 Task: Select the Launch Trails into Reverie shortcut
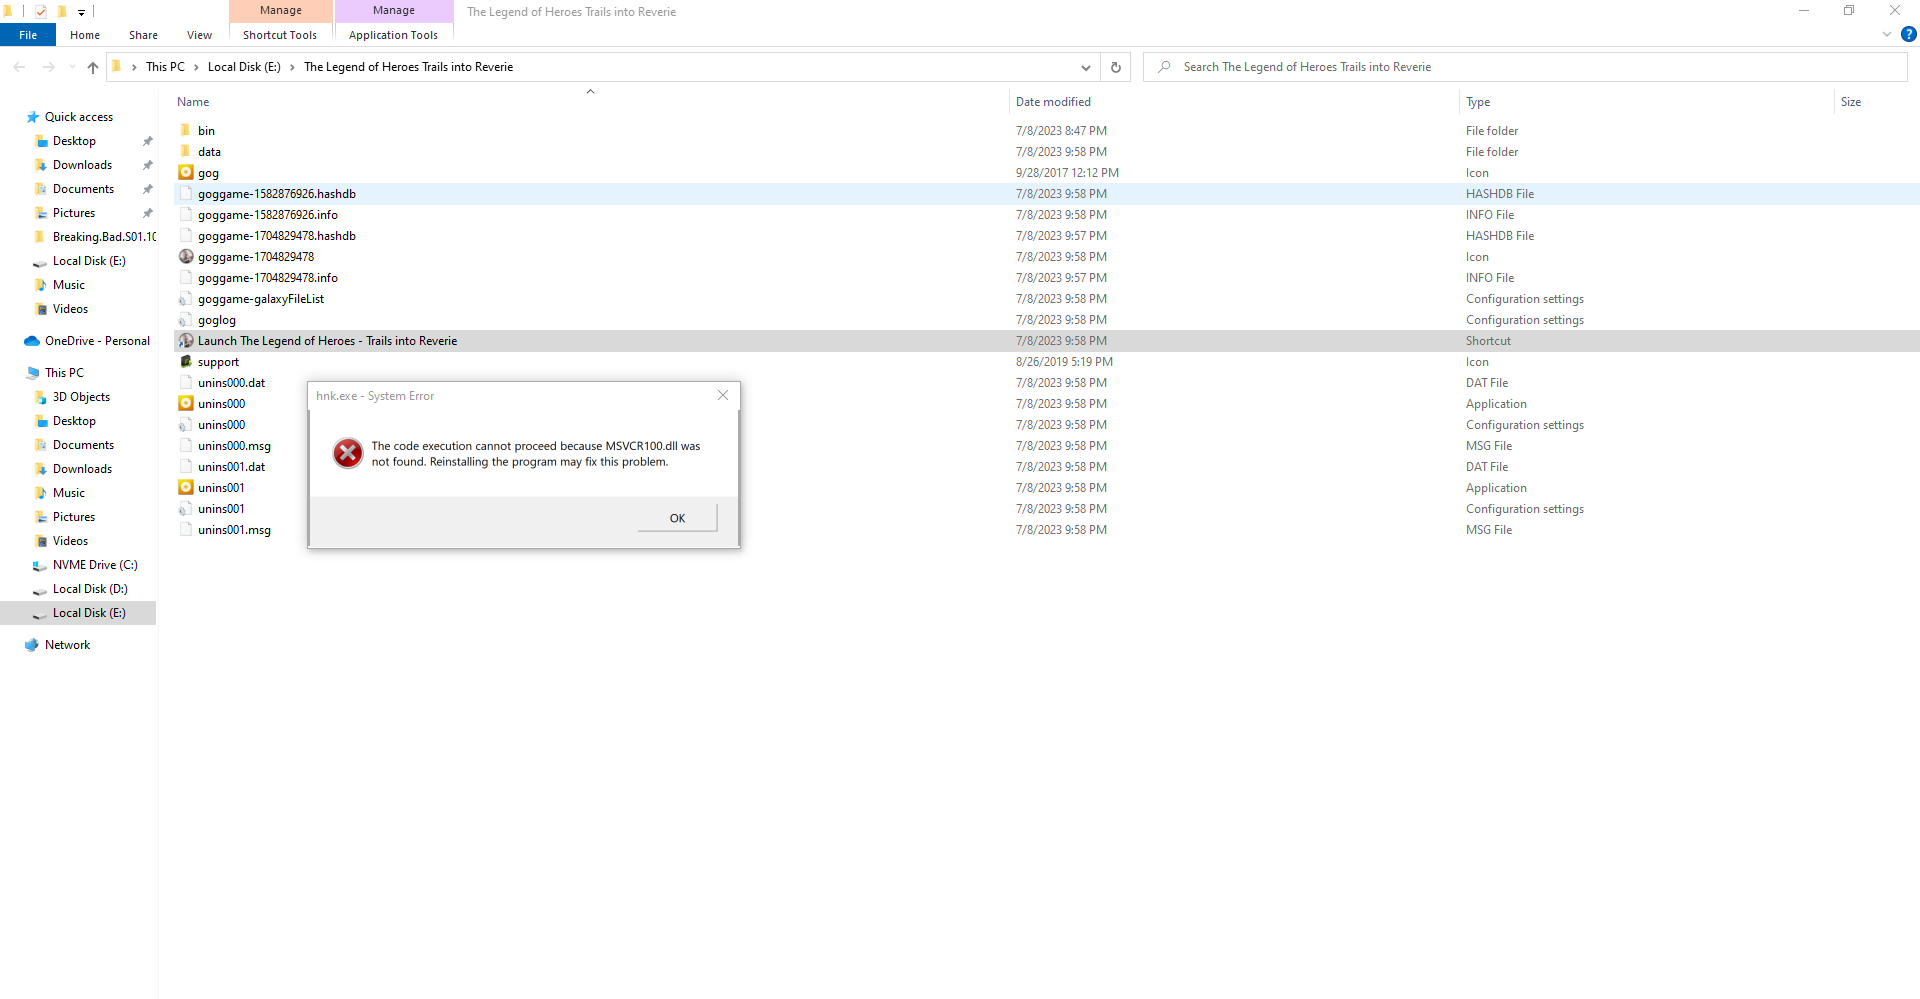(x=327, y=340)
